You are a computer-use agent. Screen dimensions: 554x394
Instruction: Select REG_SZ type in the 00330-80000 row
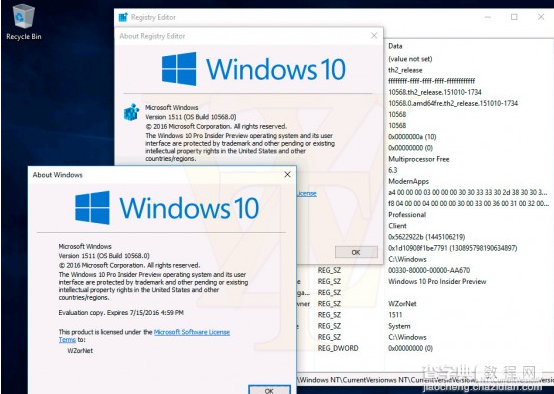click(329, 270)
